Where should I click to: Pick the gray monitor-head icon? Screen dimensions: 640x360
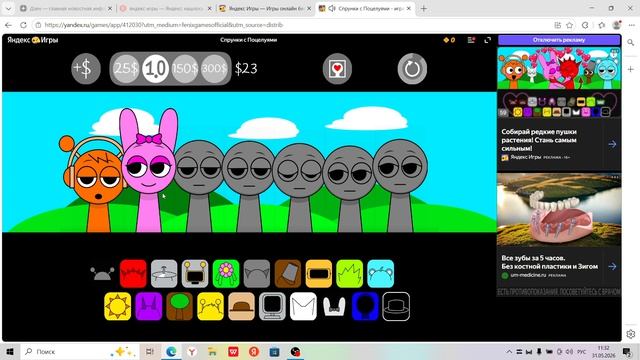(272, 306)
